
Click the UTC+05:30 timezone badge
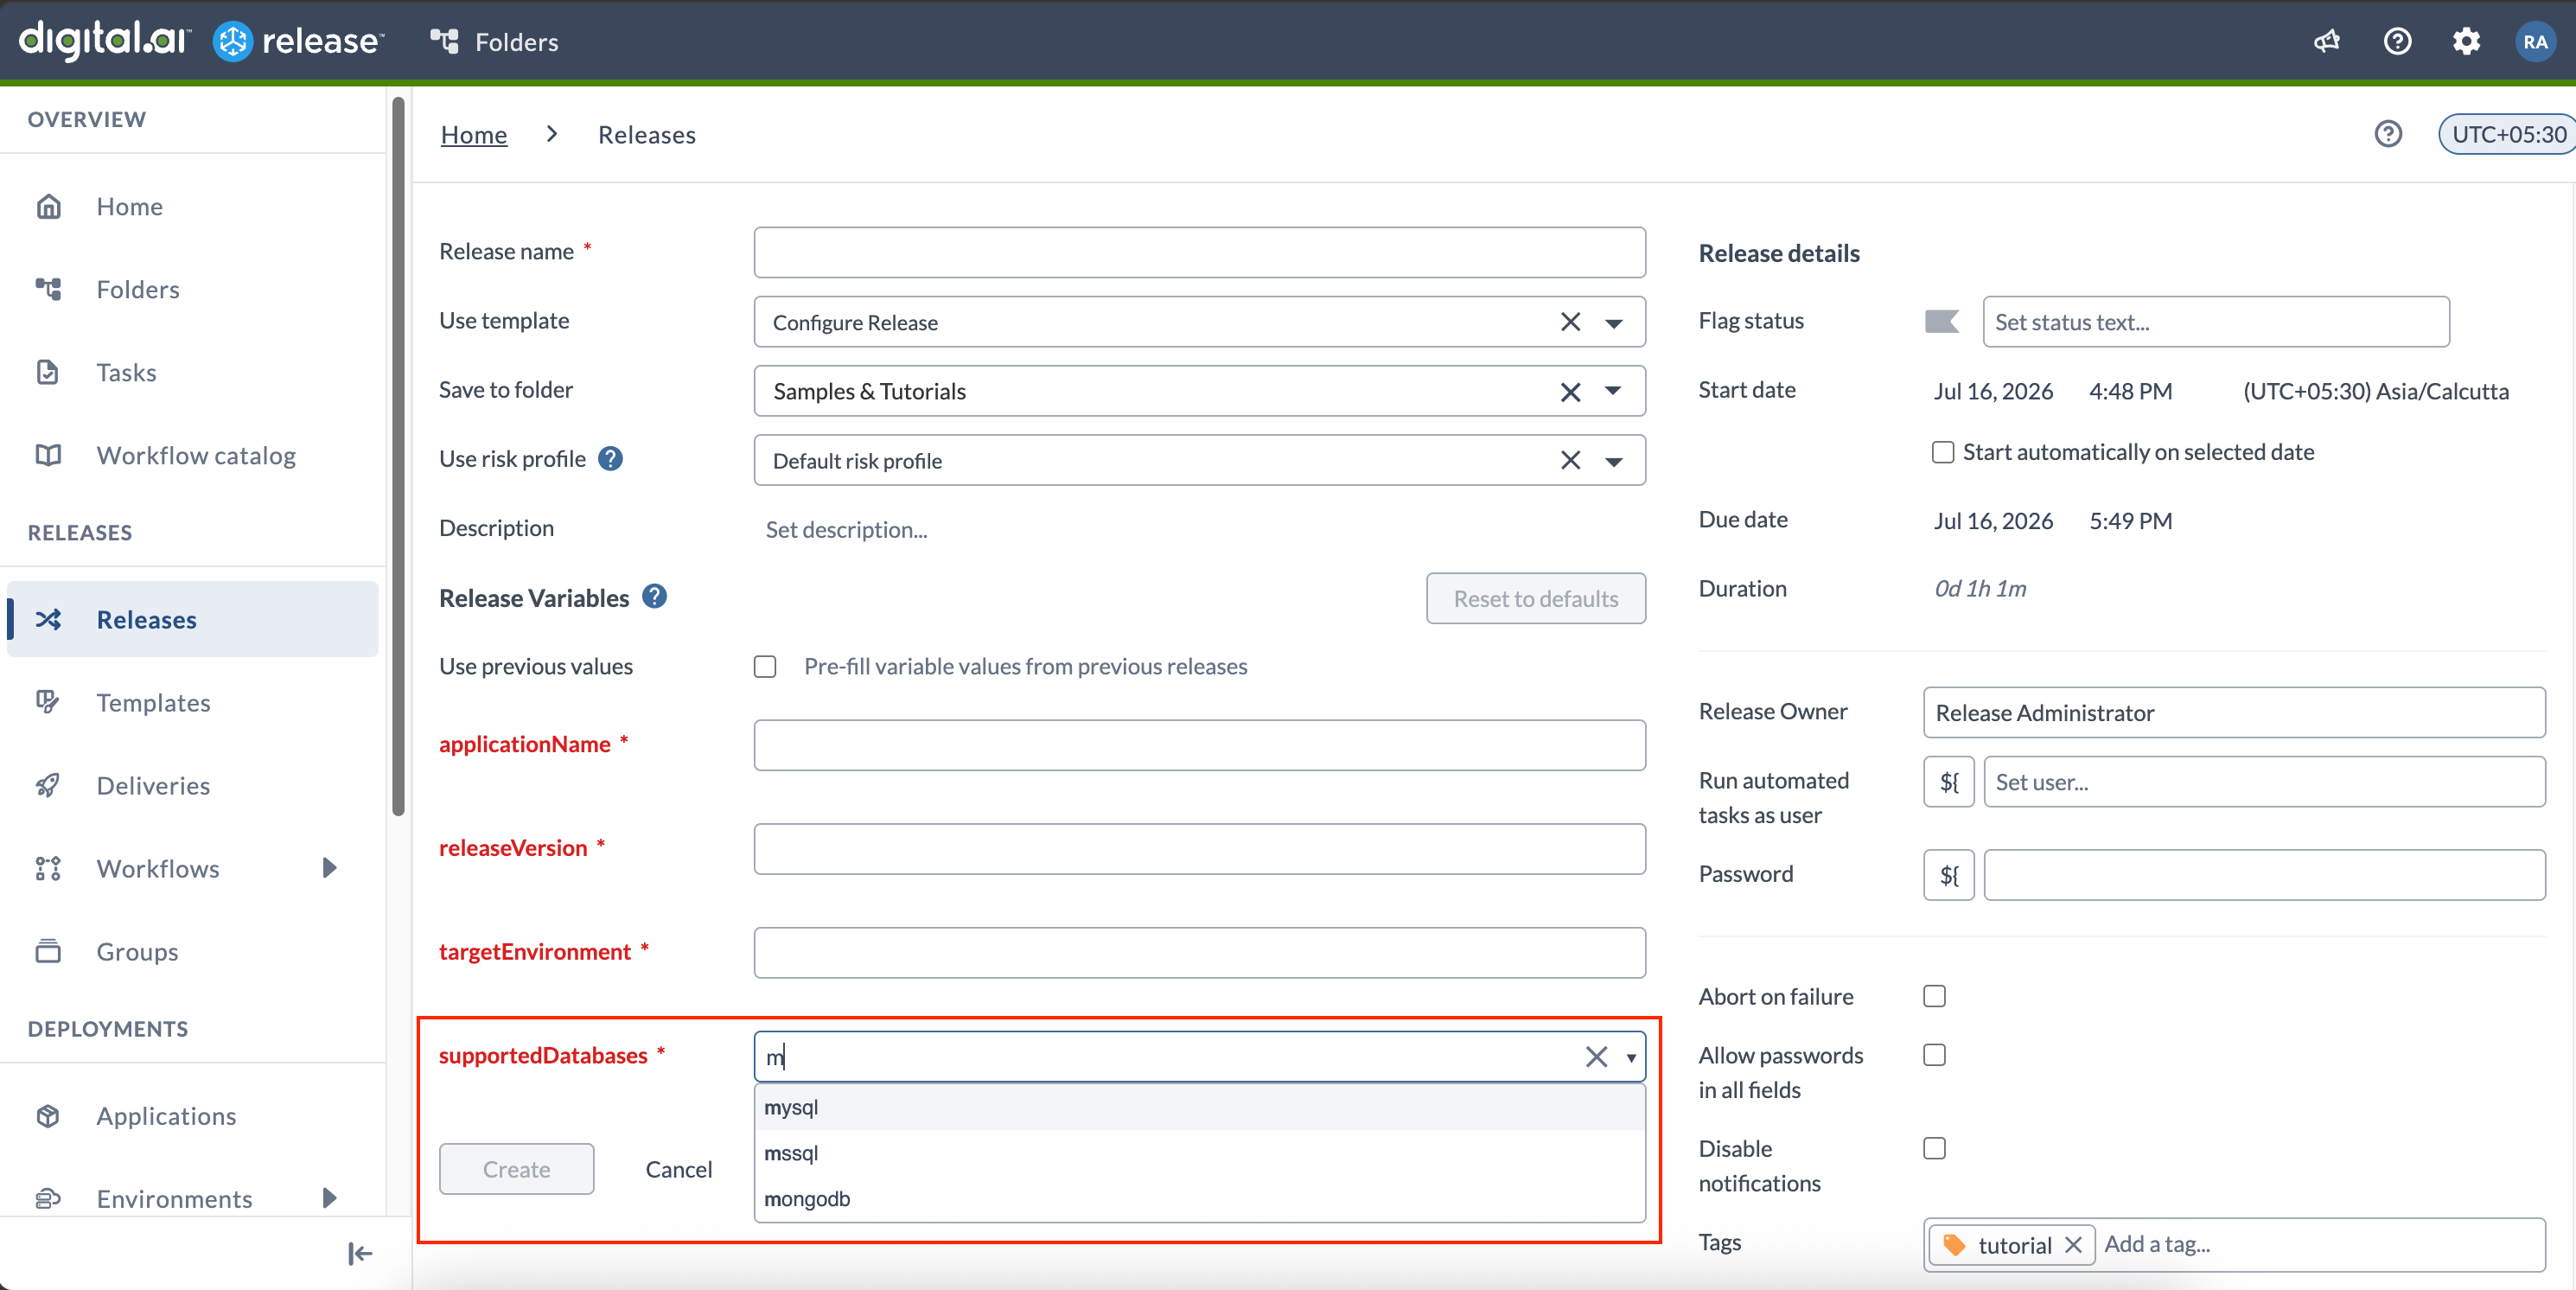coord(2507,134)
